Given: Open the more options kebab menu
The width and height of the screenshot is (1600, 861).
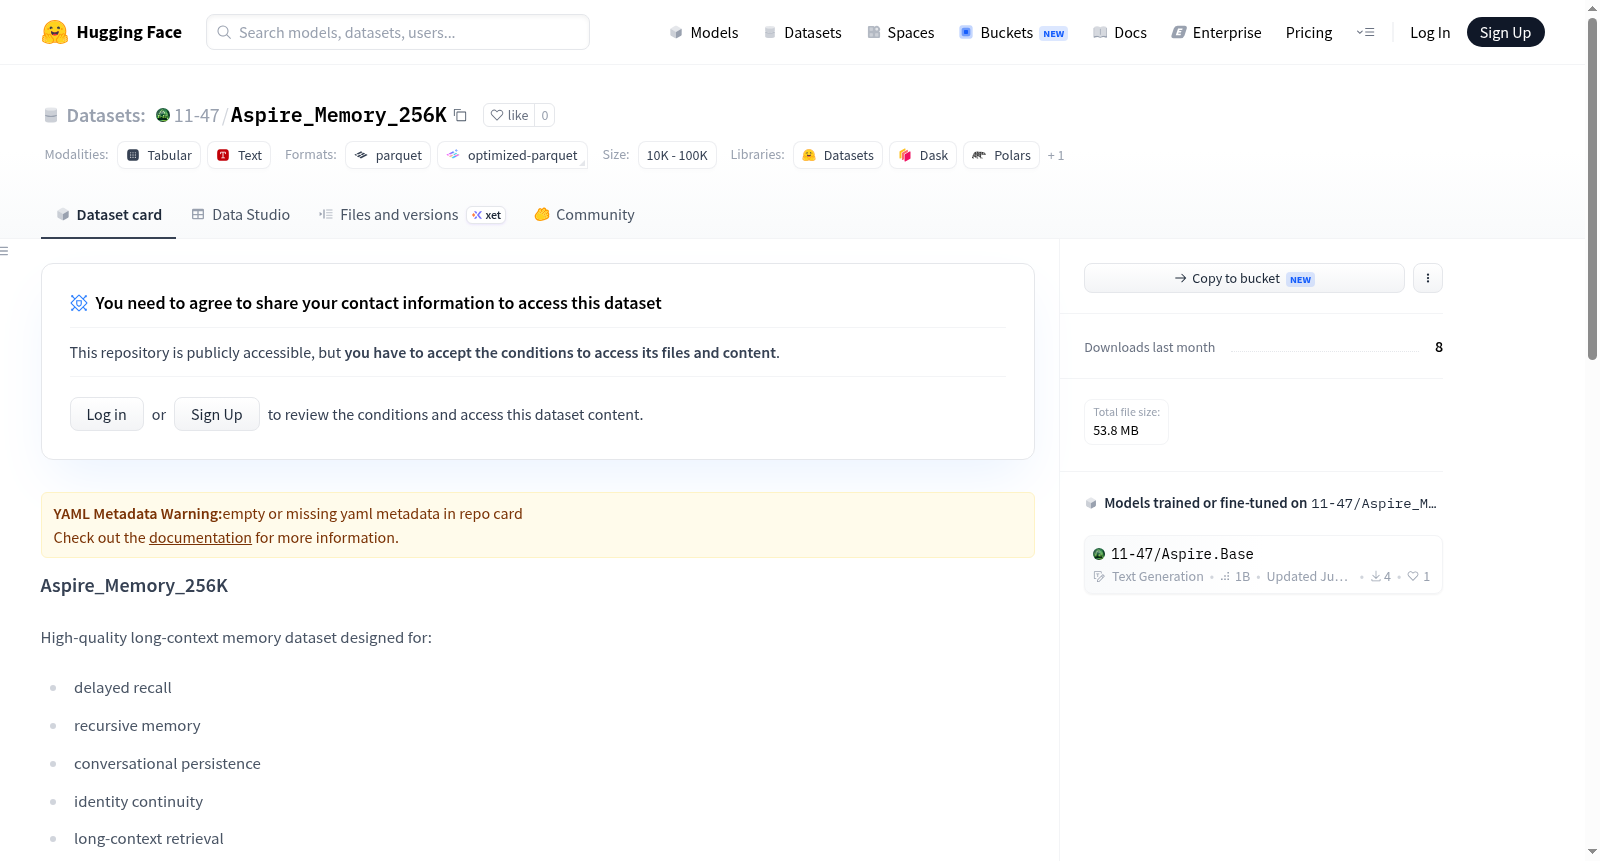Looking at the screenshot, I should [1428, 278].
